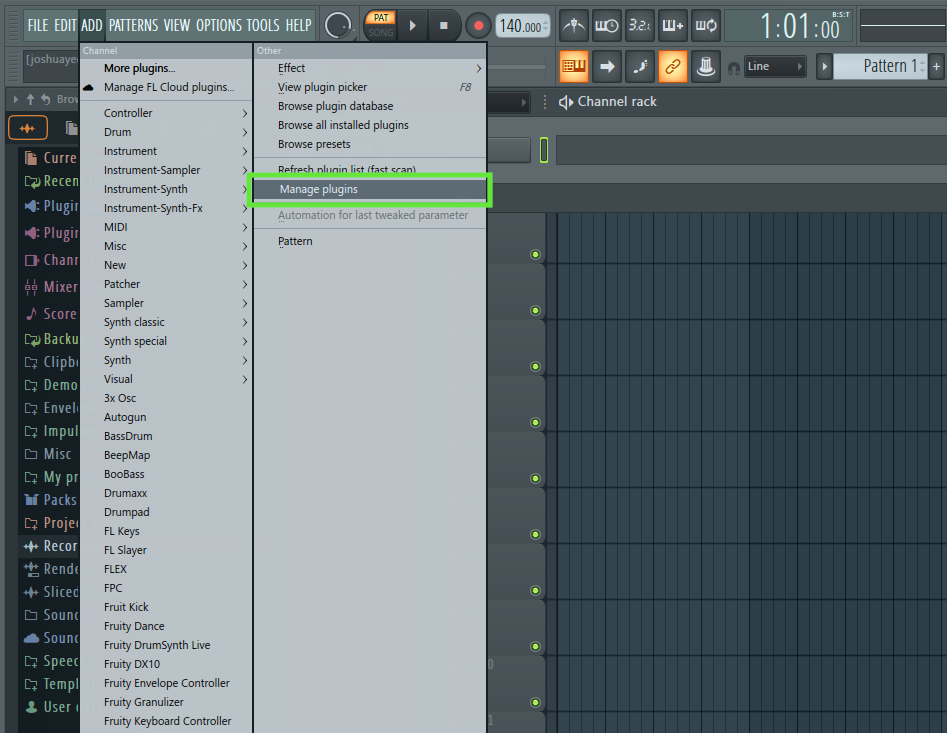
Task: Select the Pattern 1 selector
Action: [x=880, y=66]
